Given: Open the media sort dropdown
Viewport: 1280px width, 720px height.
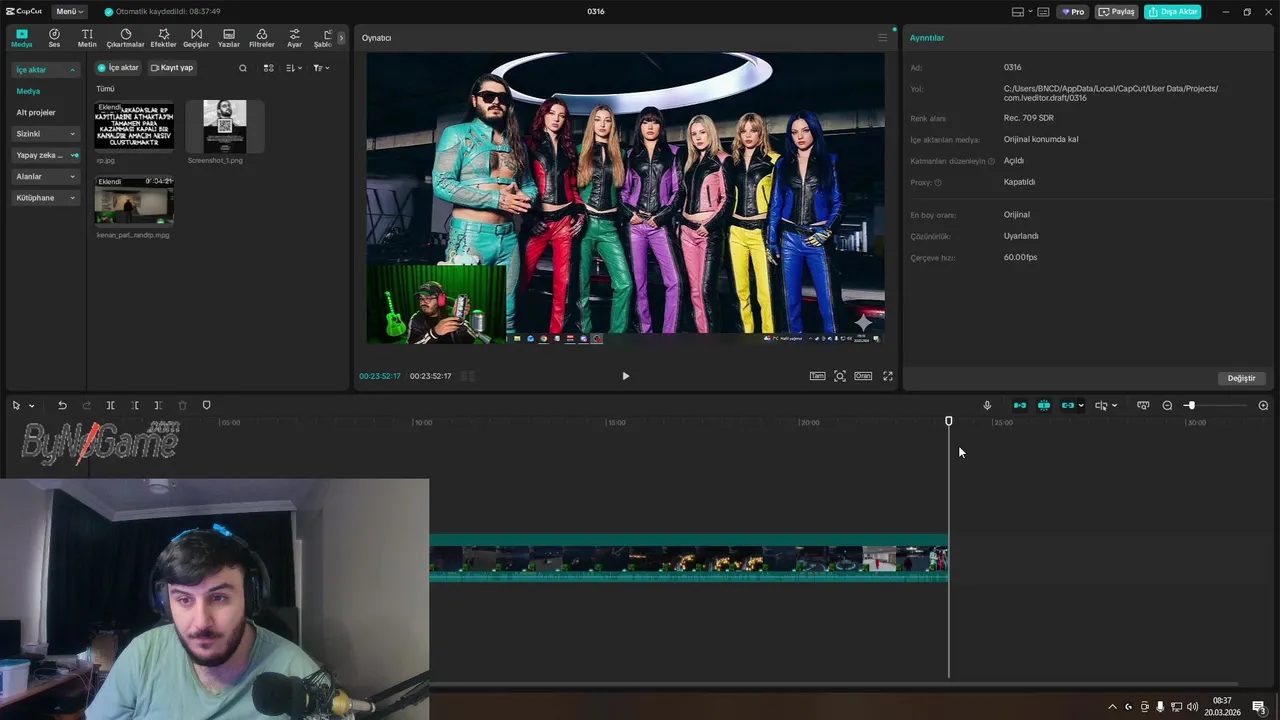Looking at the screenshot, I should pyautogui.click(x=294, y=68).
